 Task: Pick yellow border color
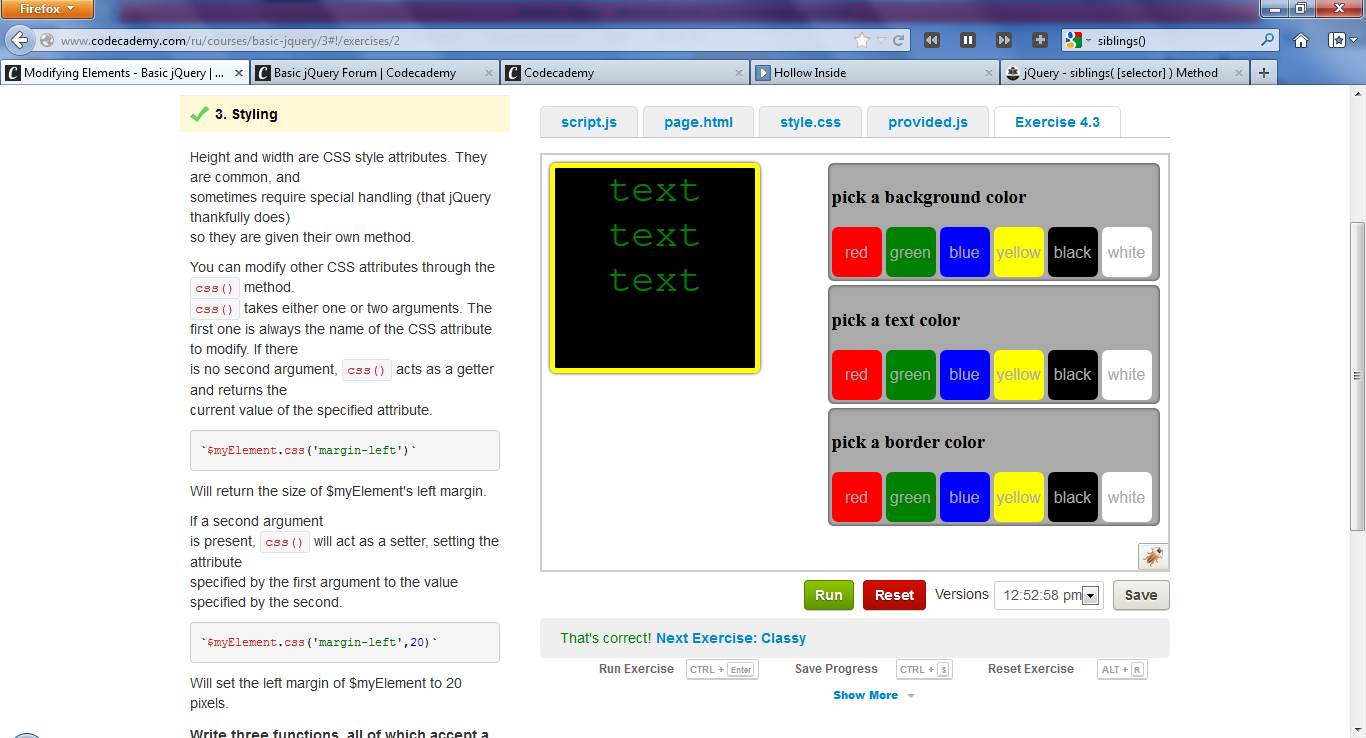1019,497
